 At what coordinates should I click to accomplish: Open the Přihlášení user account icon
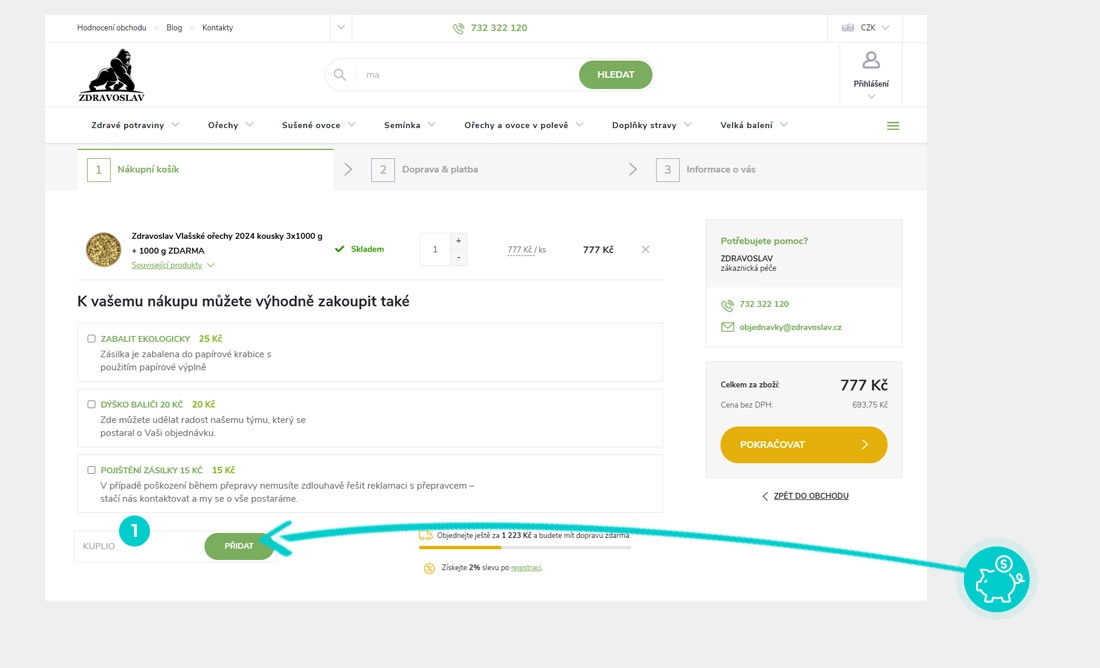pyautogui.click(x=871, y=61)
